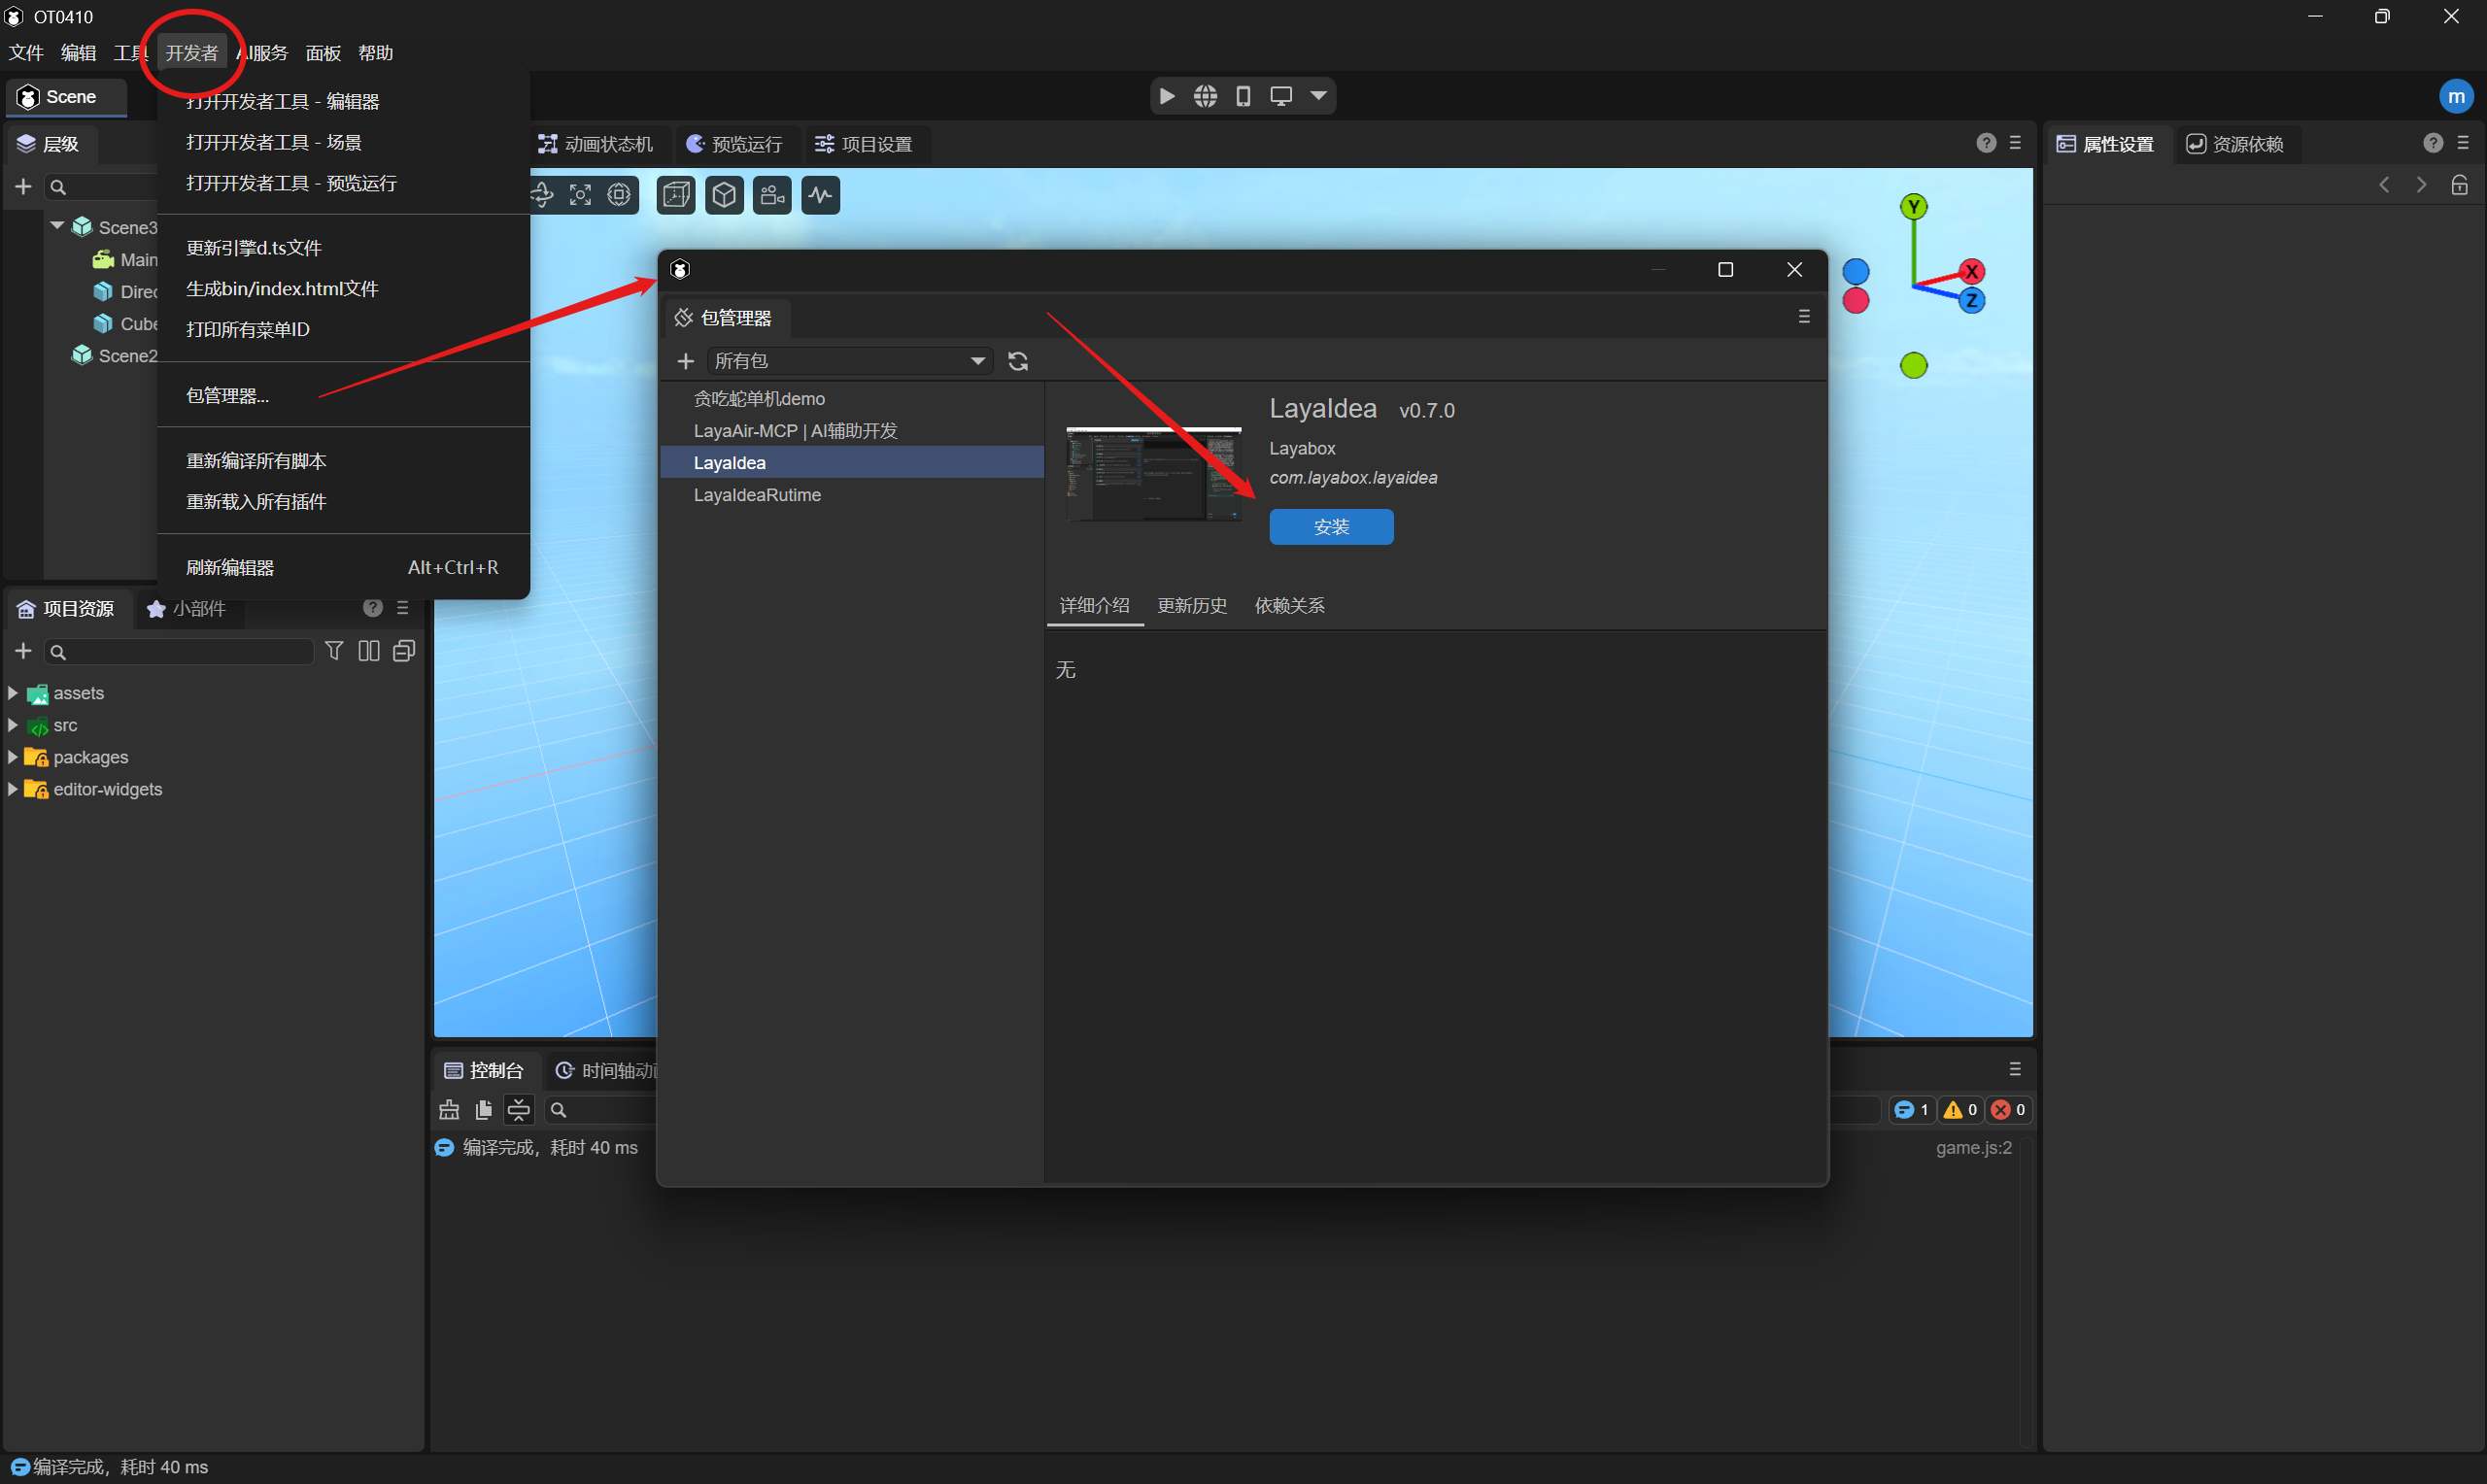Toggle two-column asset layout icon
Screen dimensions: 2487x1484
pyautogui.click(x=369, y=652)
